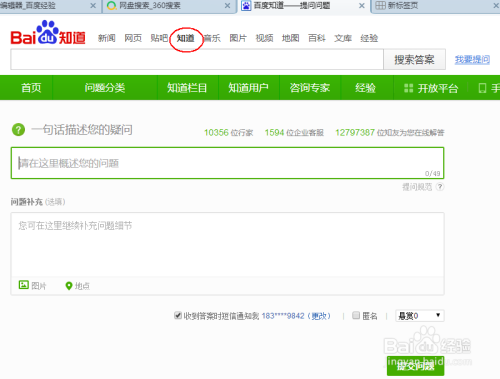Open the 网页 link in top nav
The image size is (500, 379).
133,38
